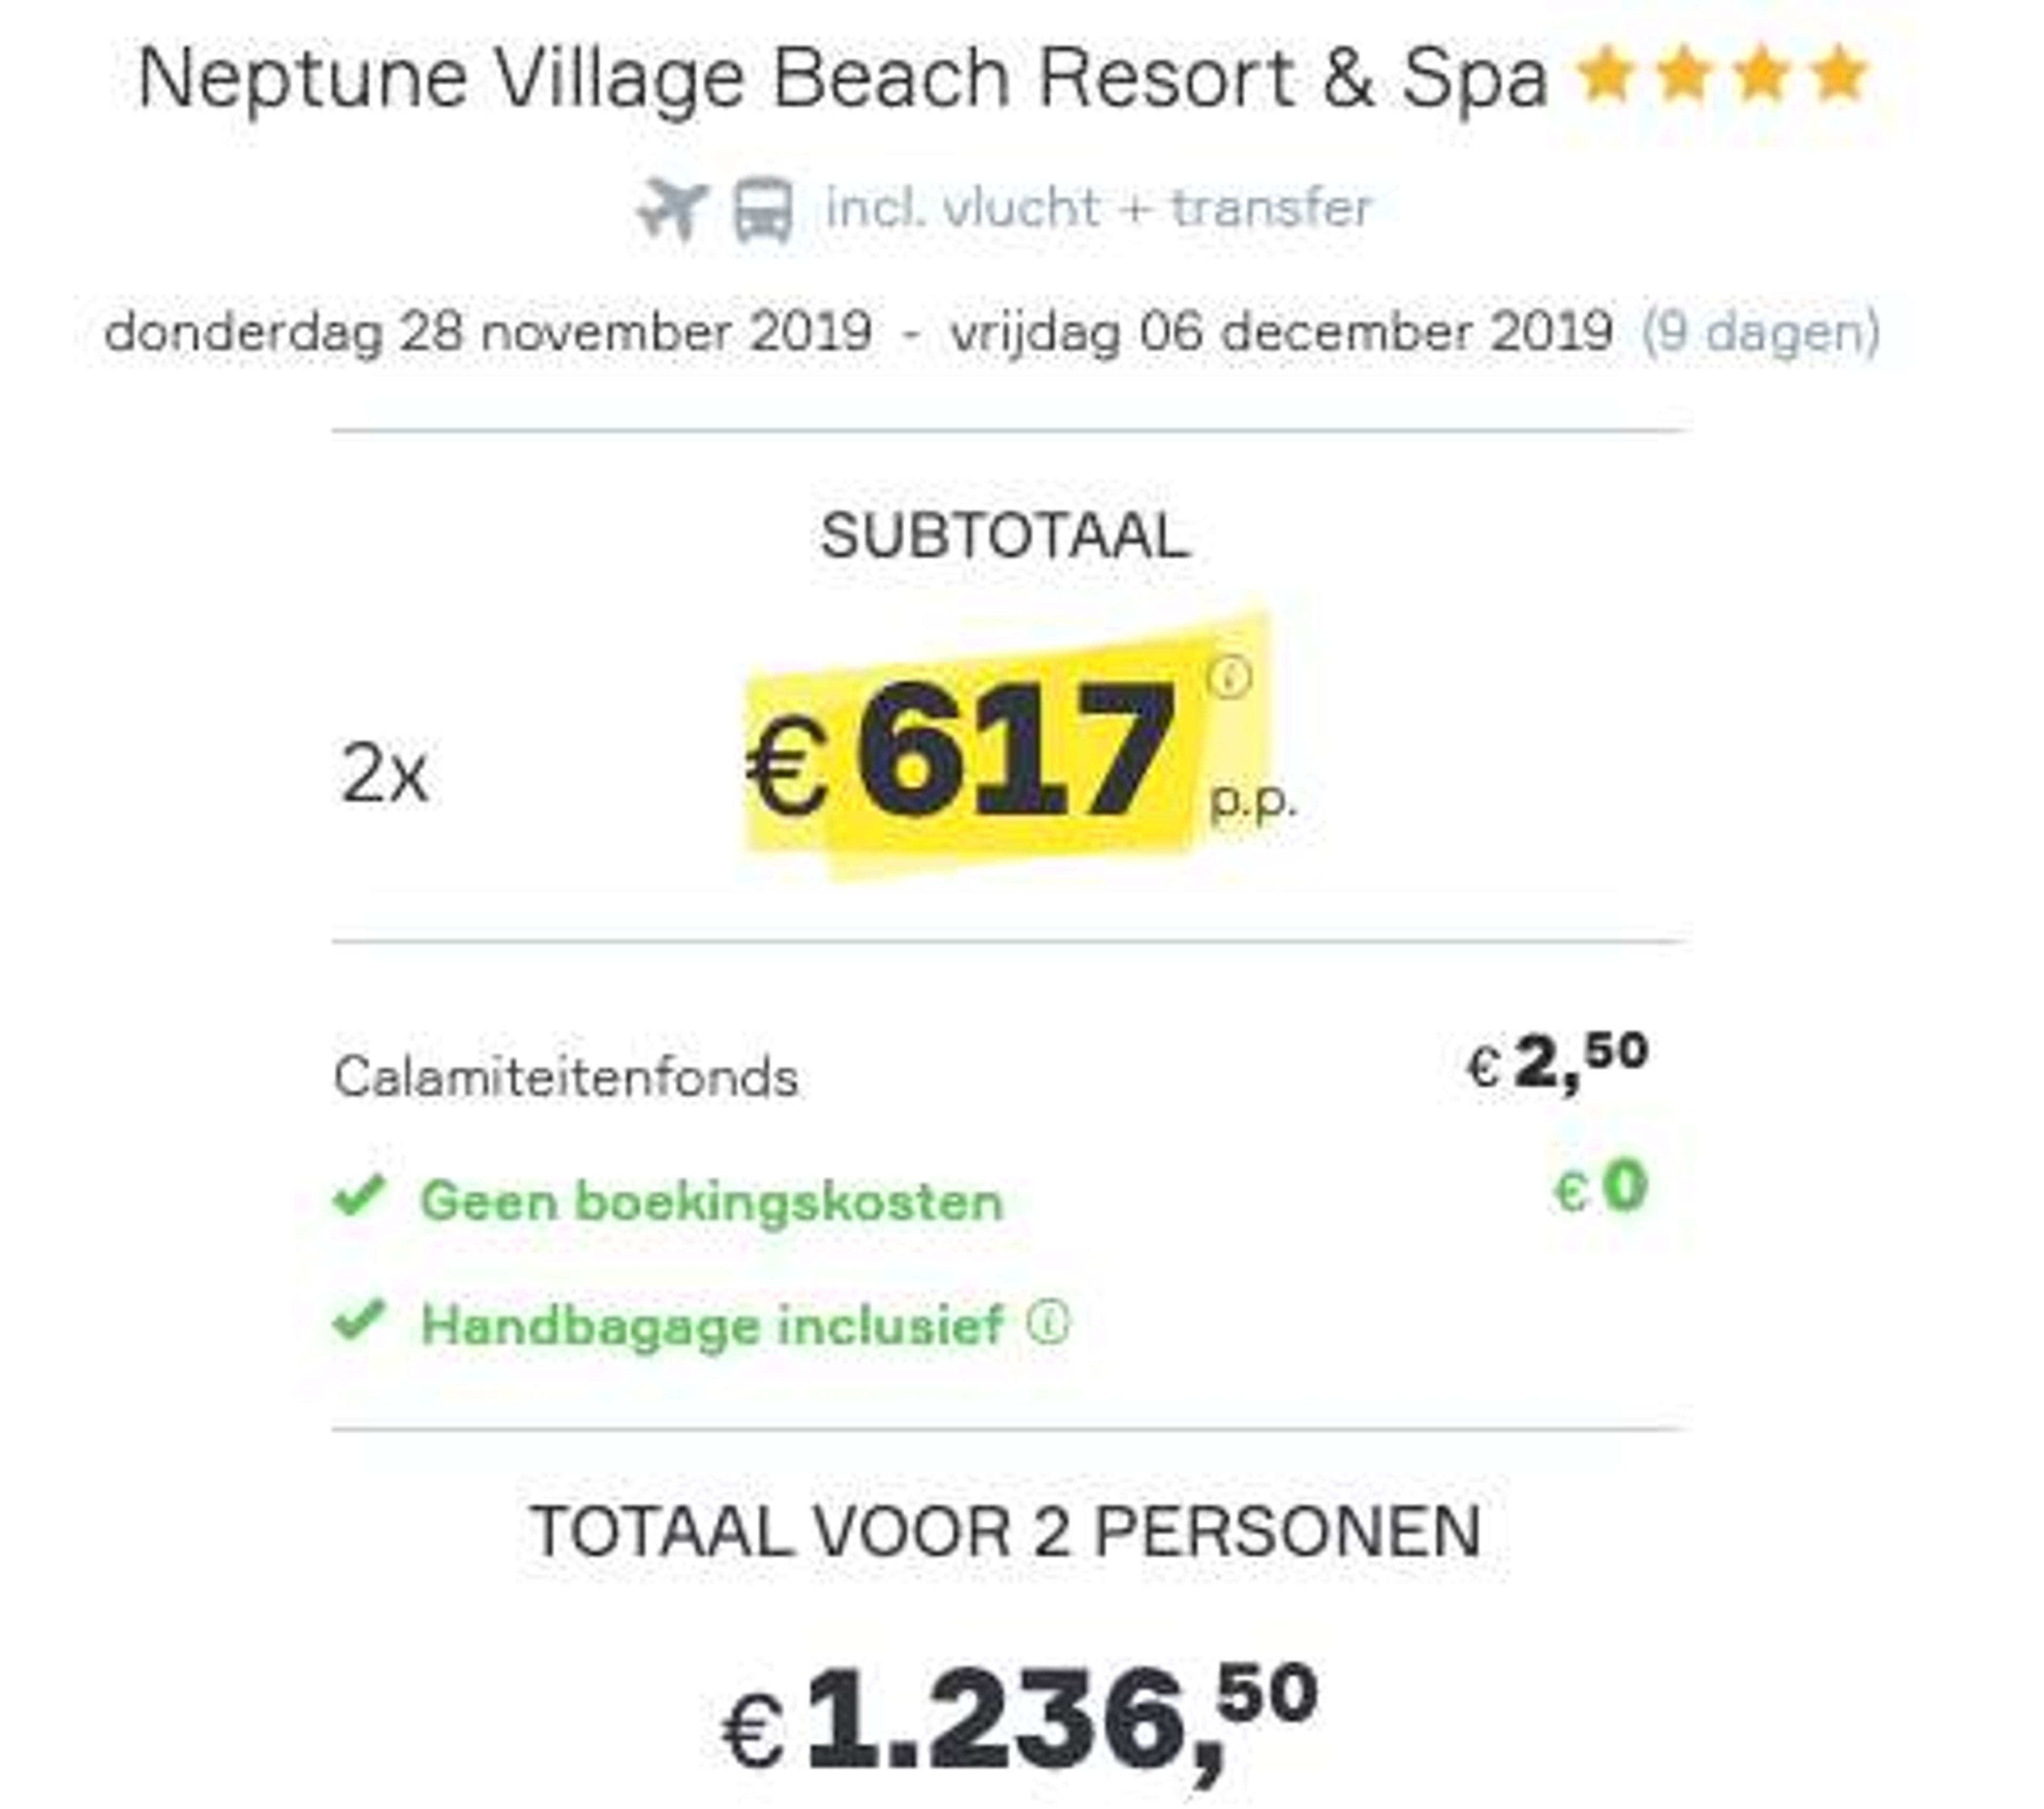Click the first gold rating star
This screenshot has width=2044, height=1809.
tap(1606, 75)
